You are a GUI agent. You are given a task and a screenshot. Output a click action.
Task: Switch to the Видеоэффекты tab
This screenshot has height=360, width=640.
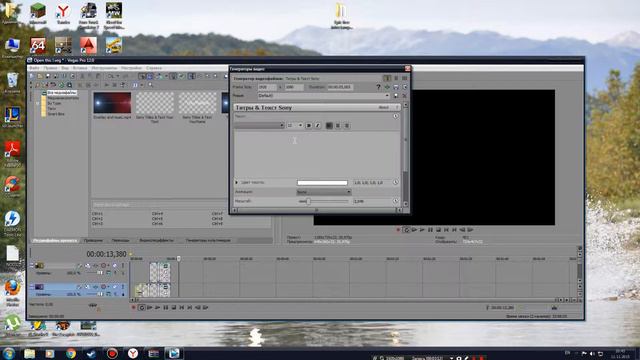coord(156,240)
